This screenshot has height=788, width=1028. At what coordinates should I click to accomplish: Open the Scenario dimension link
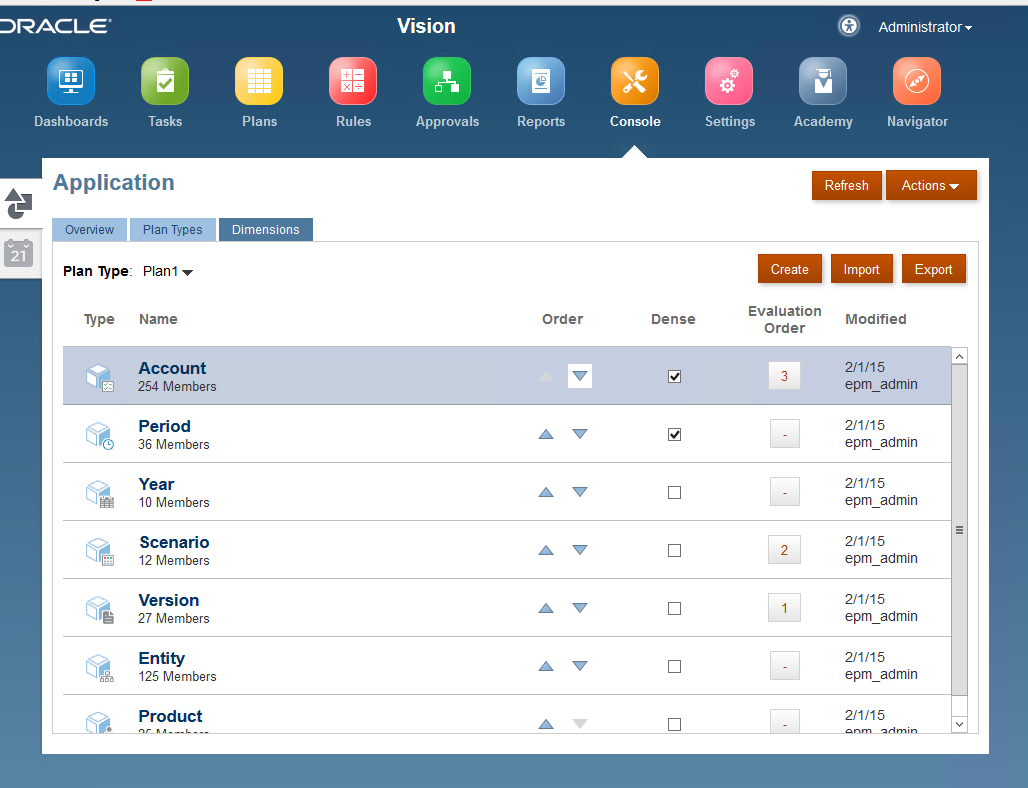point(174,542)
